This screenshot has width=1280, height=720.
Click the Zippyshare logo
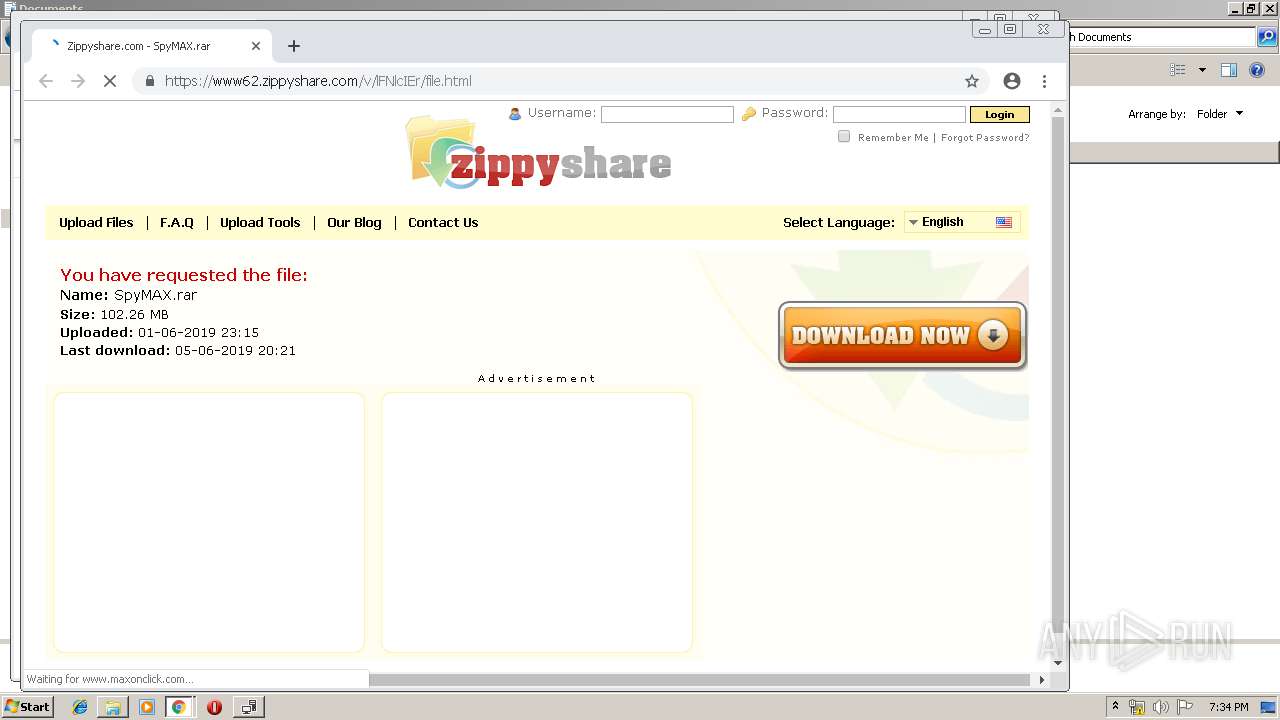pos(538,153)
